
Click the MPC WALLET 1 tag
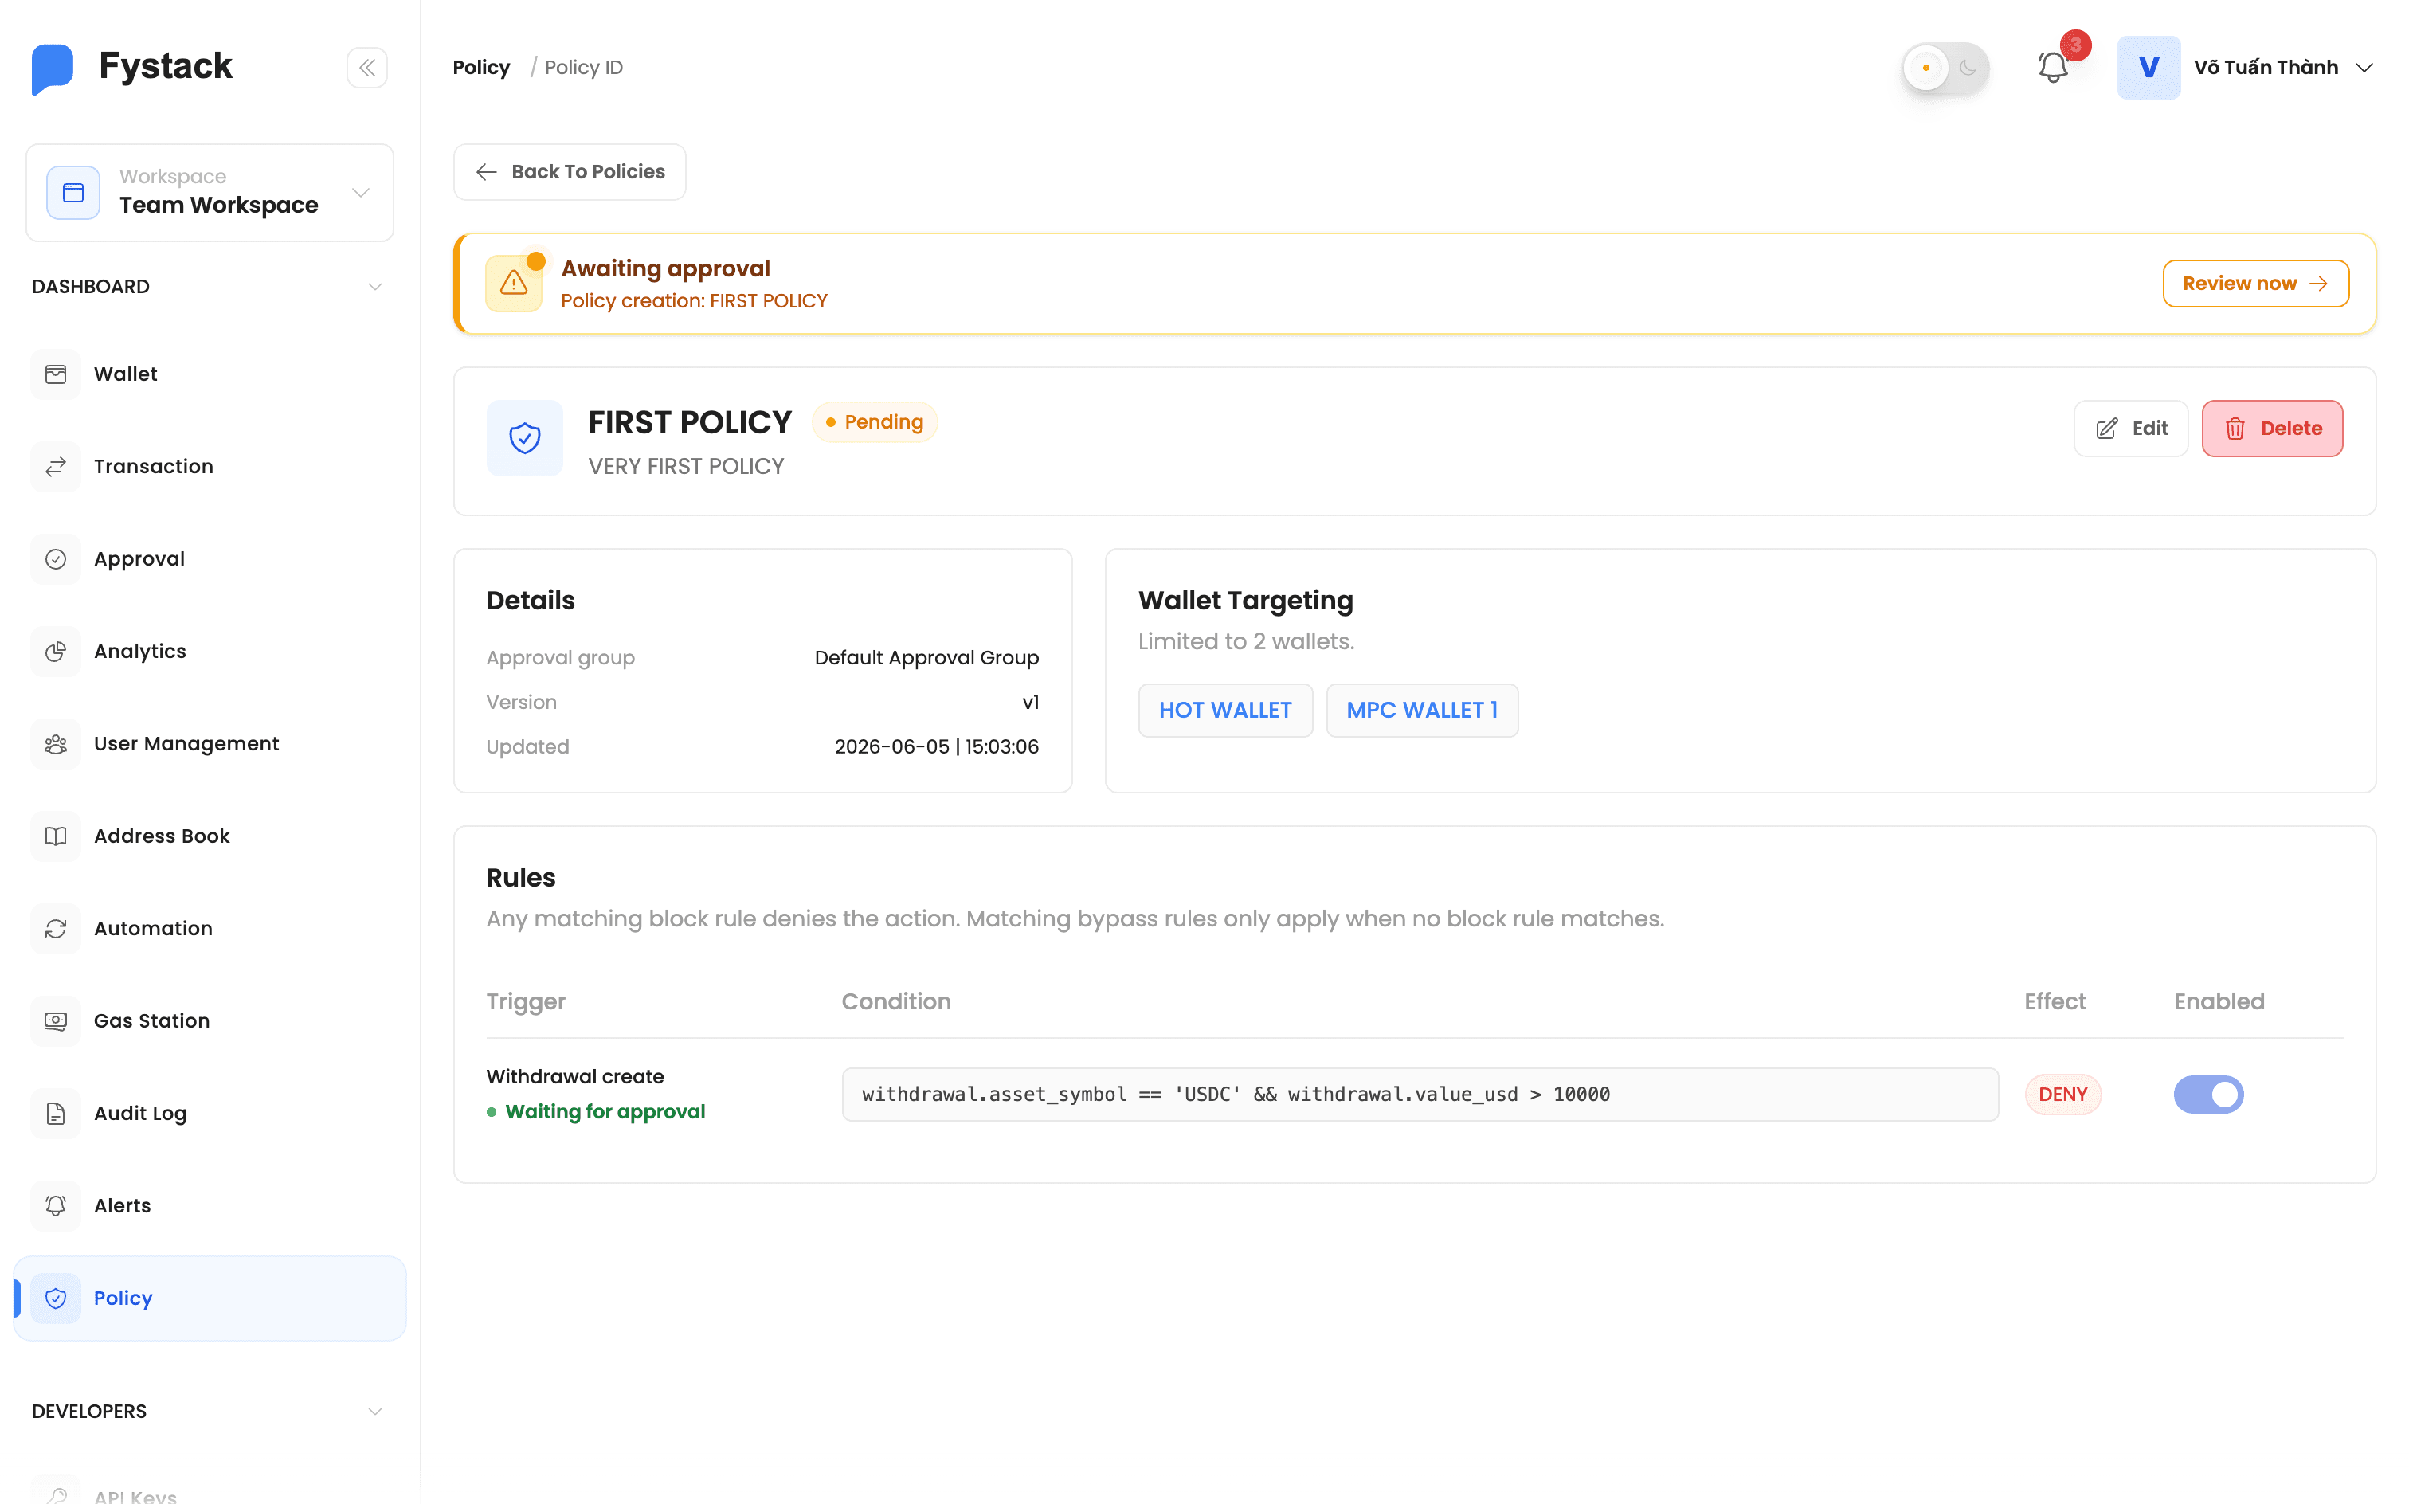1422,710
